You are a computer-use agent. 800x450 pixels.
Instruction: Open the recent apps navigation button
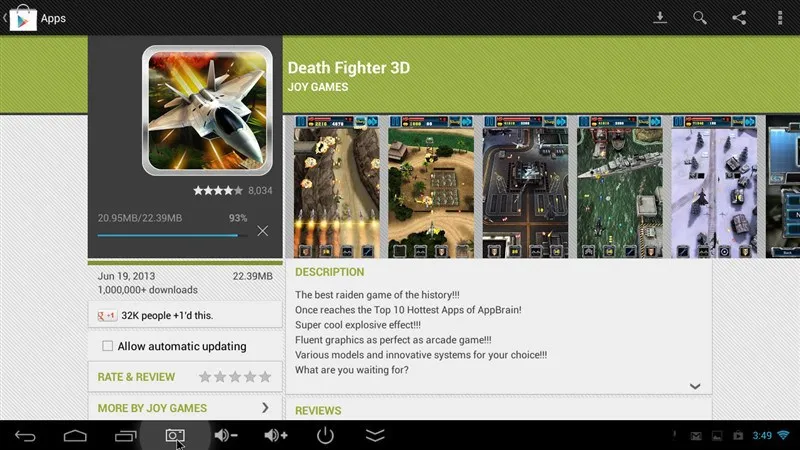(x=126, y=436)
